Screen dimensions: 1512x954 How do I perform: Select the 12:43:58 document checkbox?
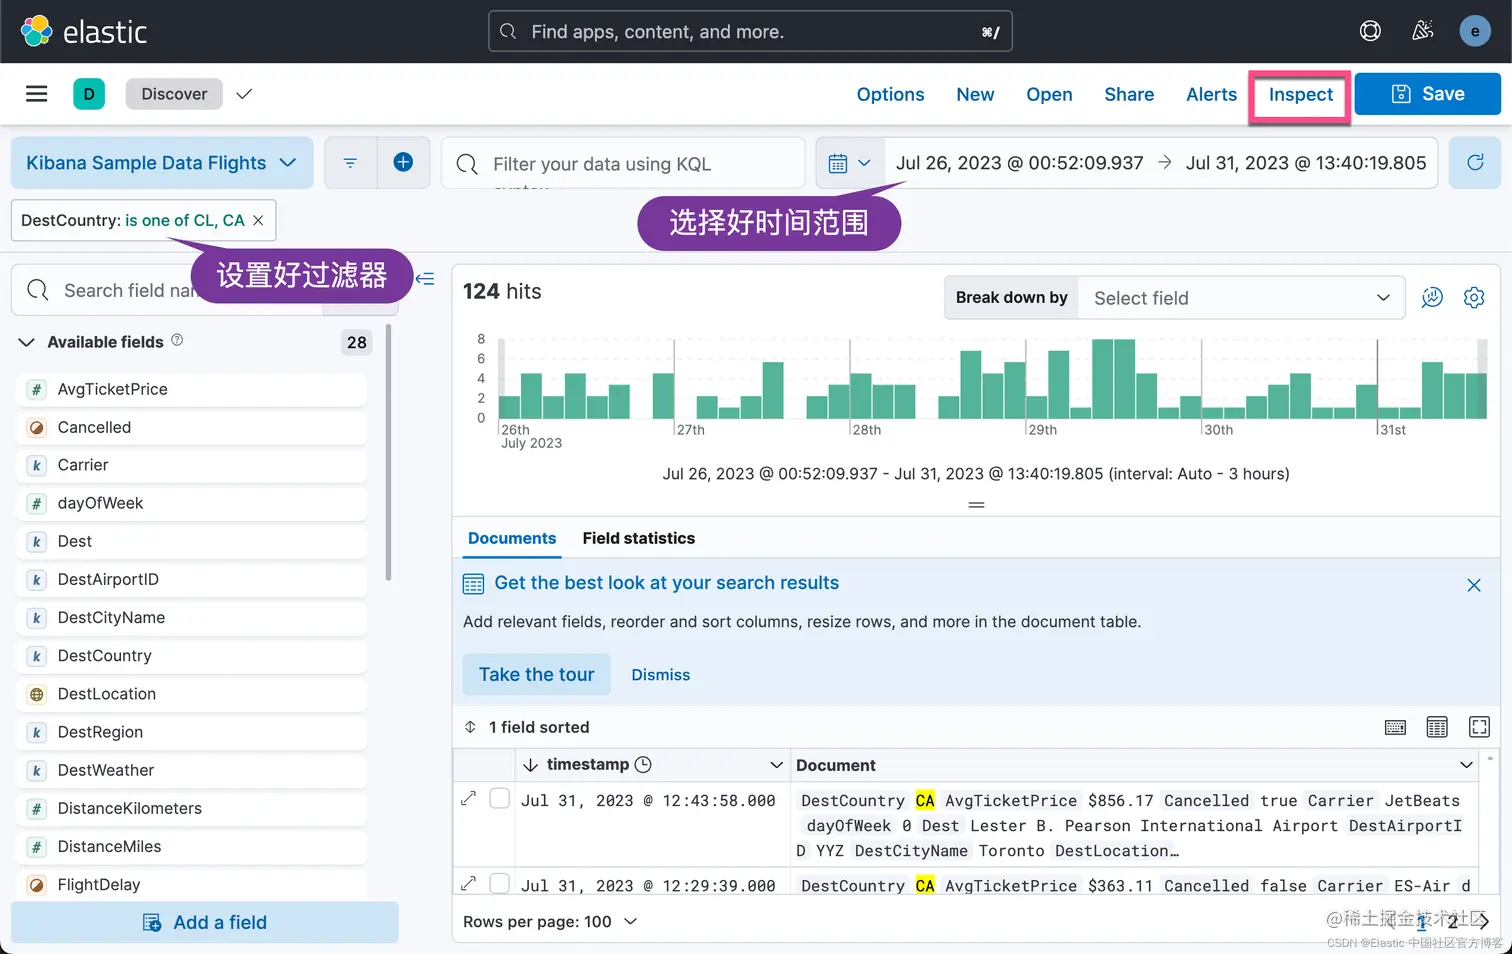500,798
